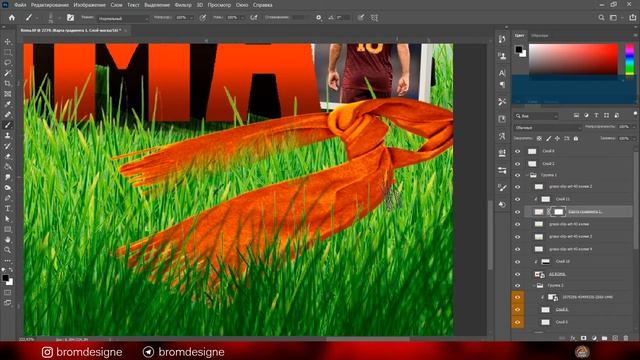The image size is (640, 360).
Task: Toggle the airbrush build-up icon
Action: tap(254, 18)
